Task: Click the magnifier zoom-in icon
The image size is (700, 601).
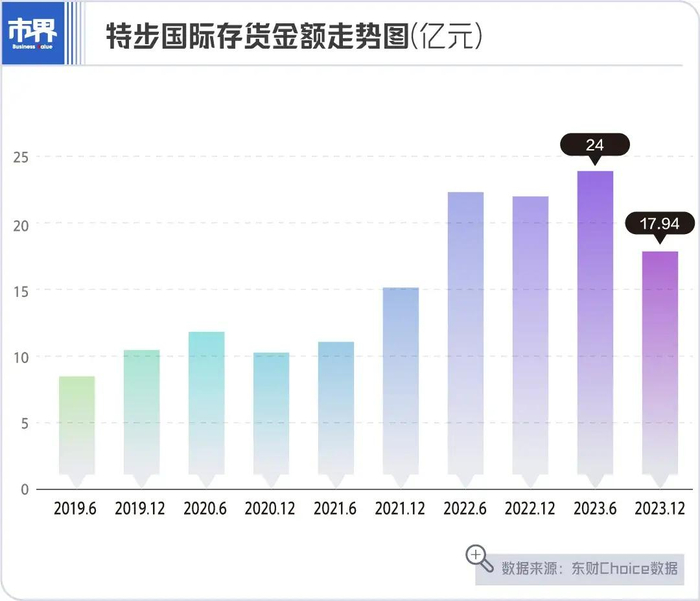Action: [x=479, y=558]
